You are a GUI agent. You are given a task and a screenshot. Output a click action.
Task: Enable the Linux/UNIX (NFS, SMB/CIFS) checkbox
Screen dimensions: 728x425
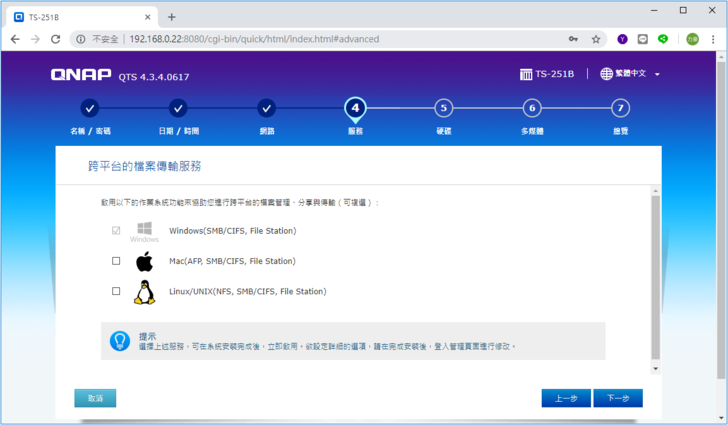click(x=116, y=291)
